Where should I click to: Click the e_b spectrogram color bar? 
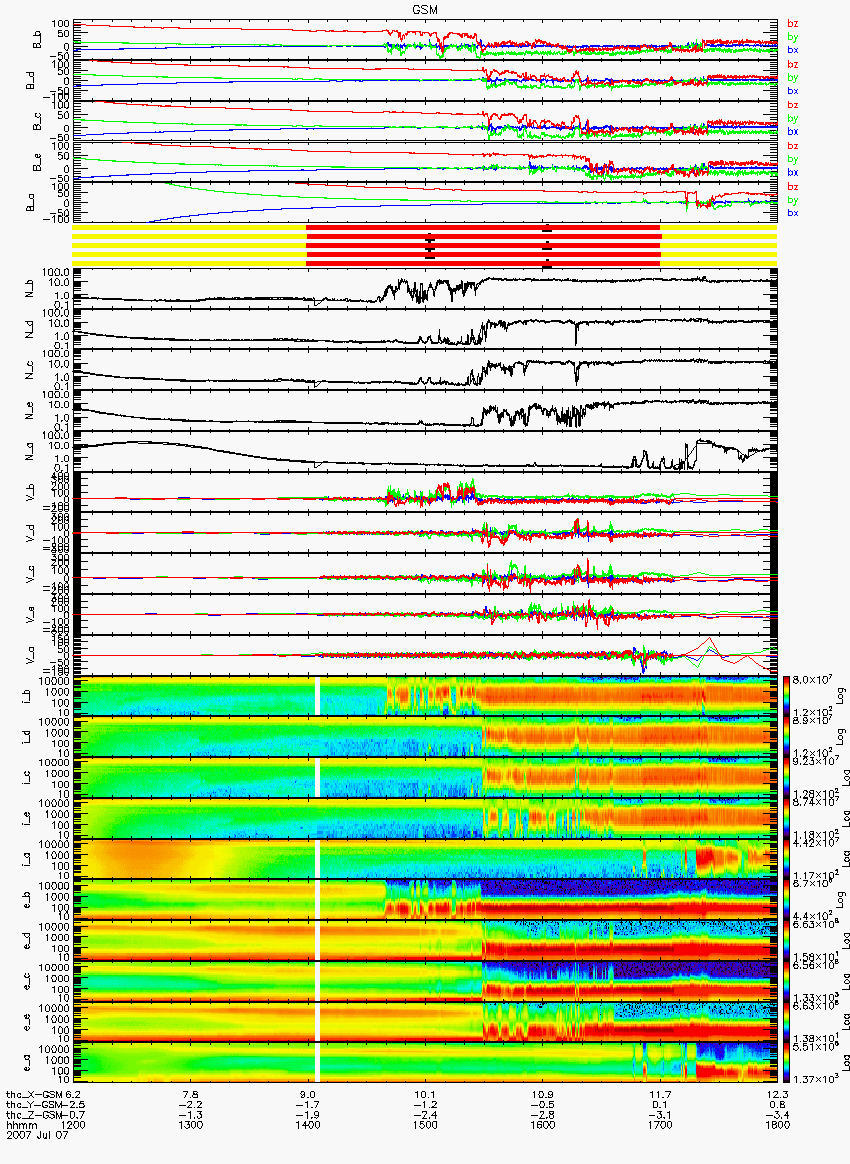tap(786, 900)
